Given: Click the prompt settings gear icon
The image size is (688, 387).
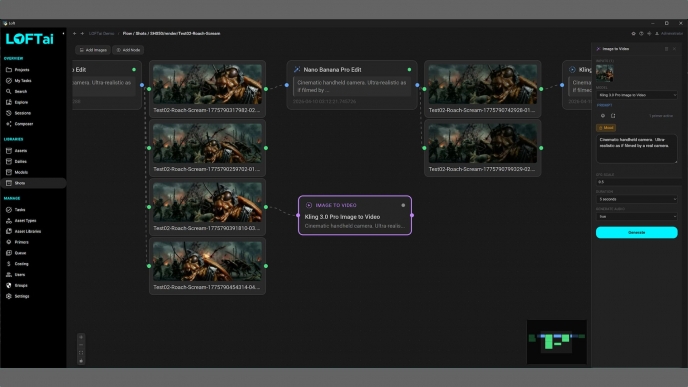Looking at the screenshot, I should pyautogui.click(x=603, y=116).
